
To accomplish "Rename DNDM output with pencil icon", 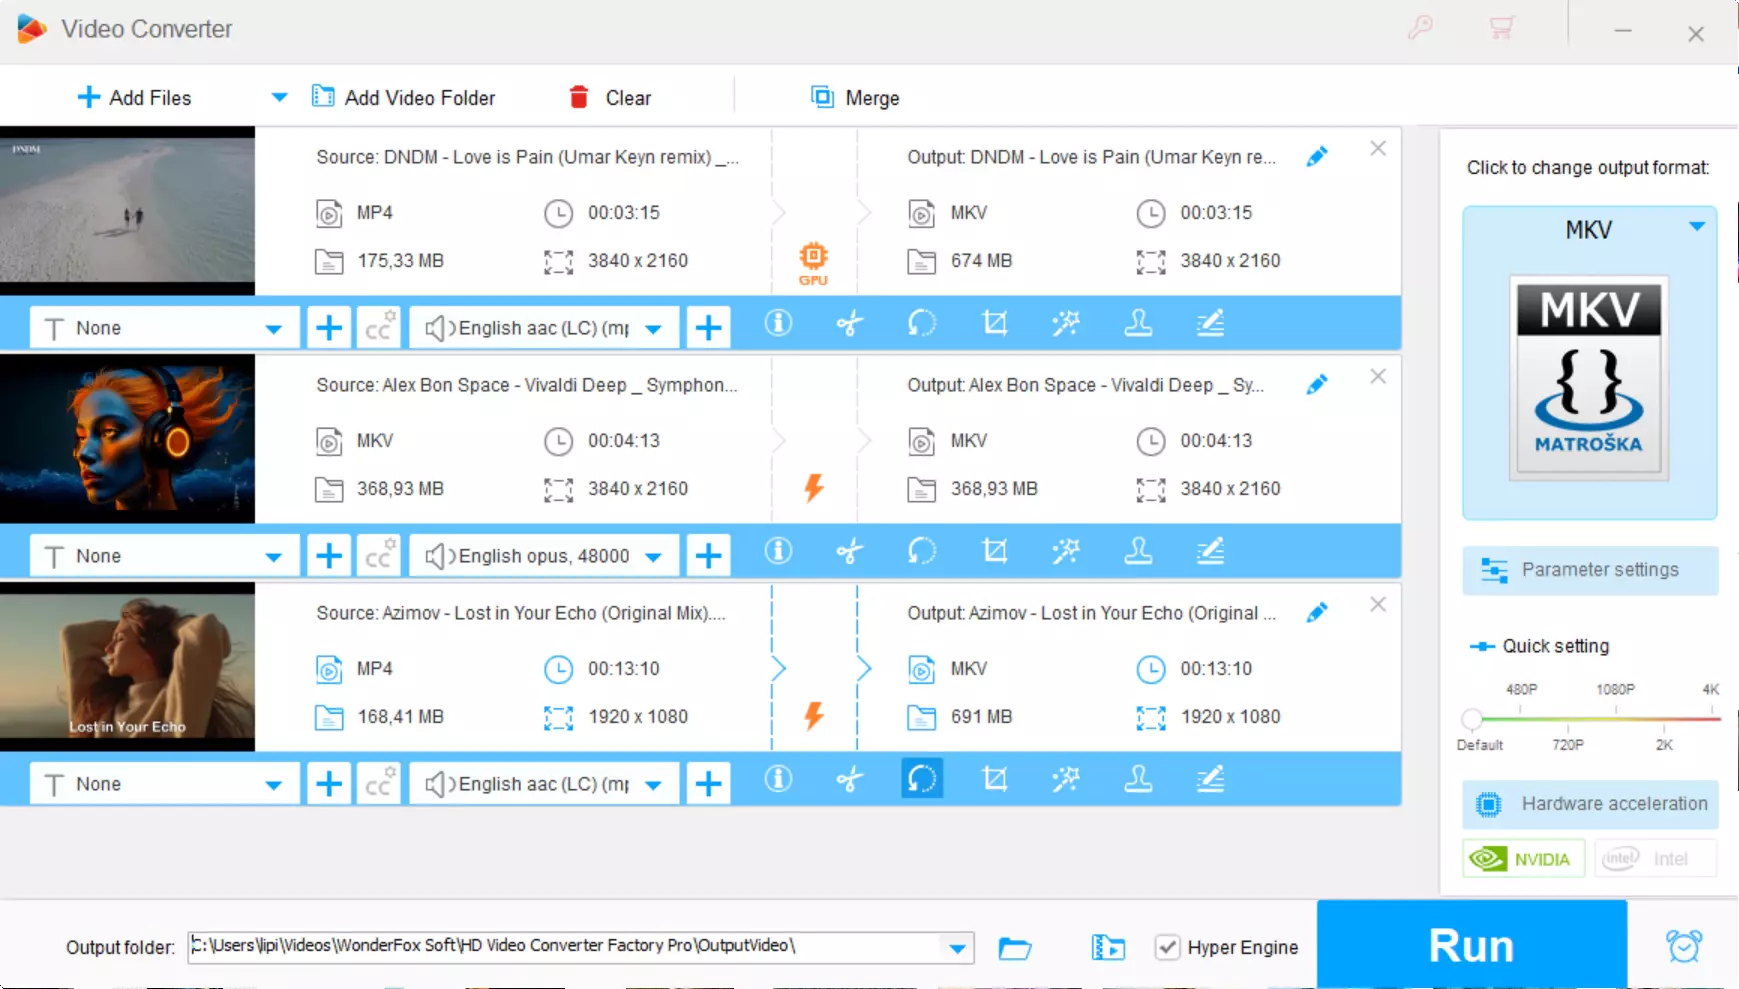I will click(x=1317, y=157).
